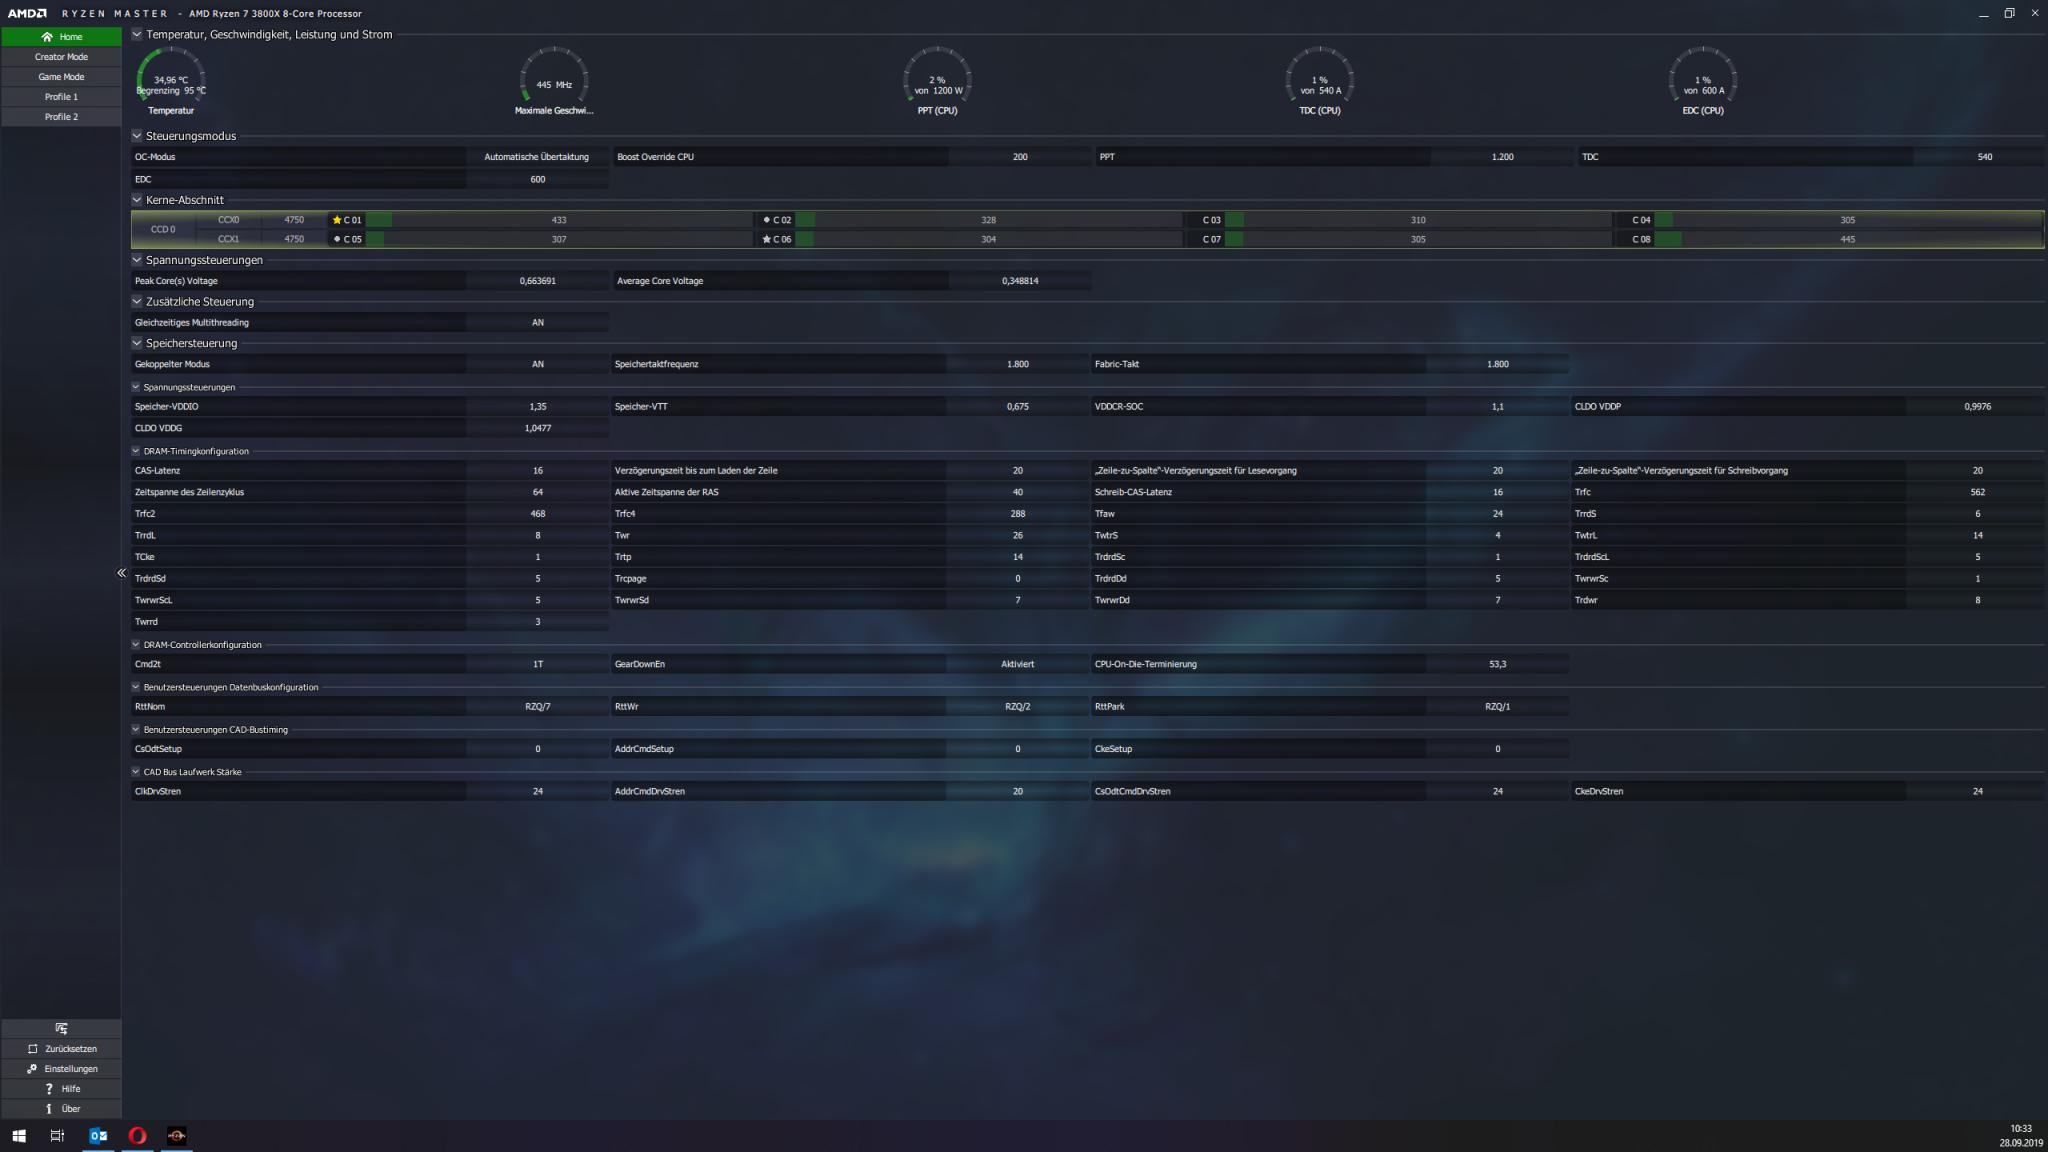Screen dimensions: 2048x1152
Task: Collapse Benutzersteuerungen CAD-Bustiming subsection
Action: pos(136,730)
